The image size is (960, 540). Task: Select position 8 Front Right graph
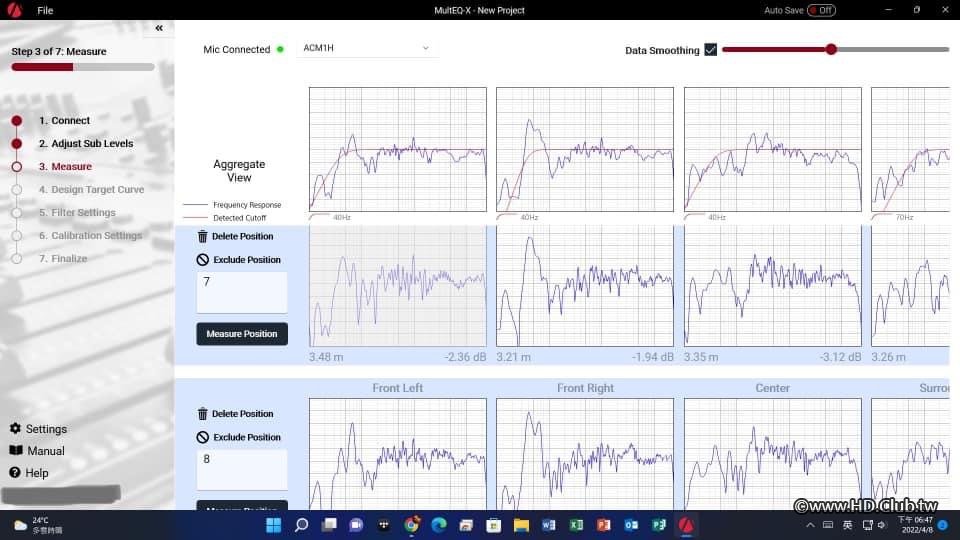coord(585,454)
